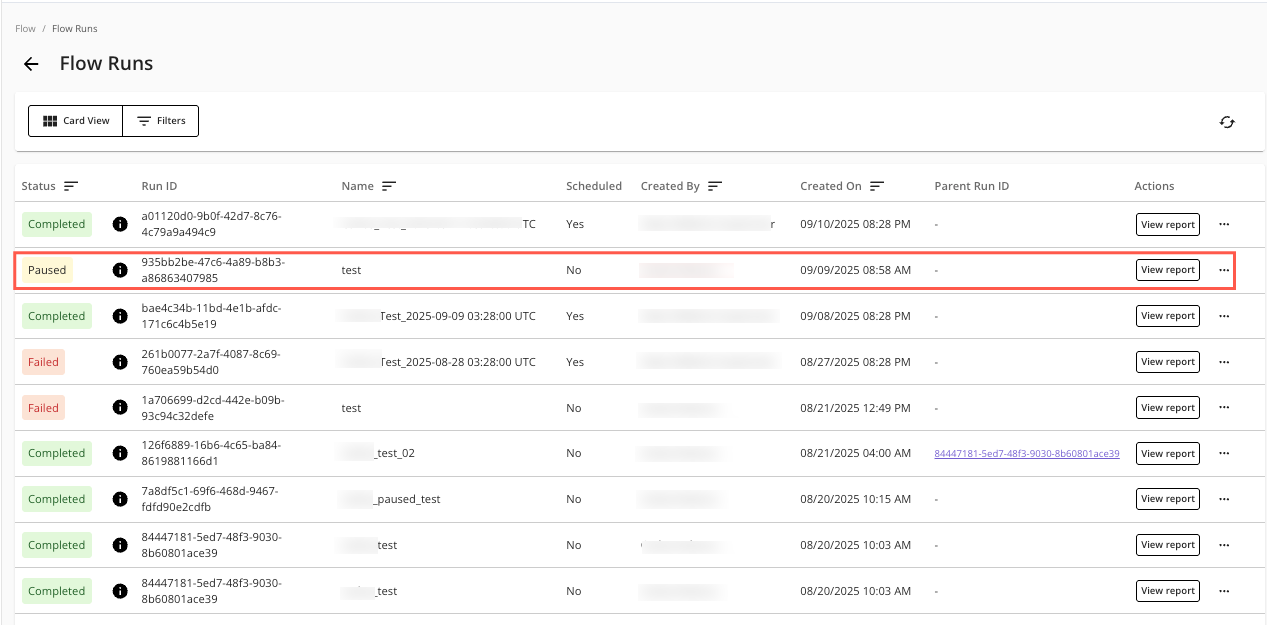Sort using the Created On column icon
1267x625 pixels.
click(x=877, y=186)
